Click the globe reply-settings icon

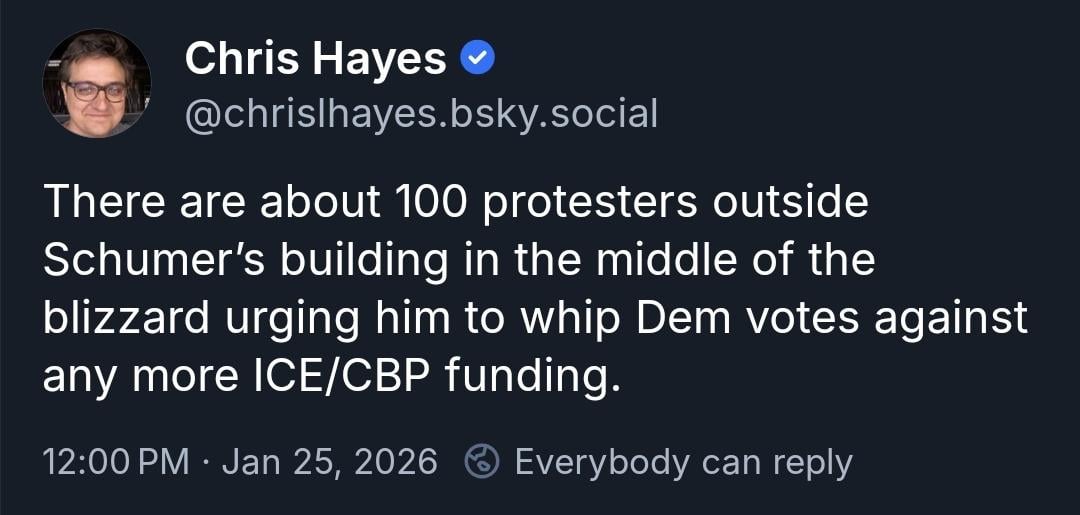(x=483, y=461)
